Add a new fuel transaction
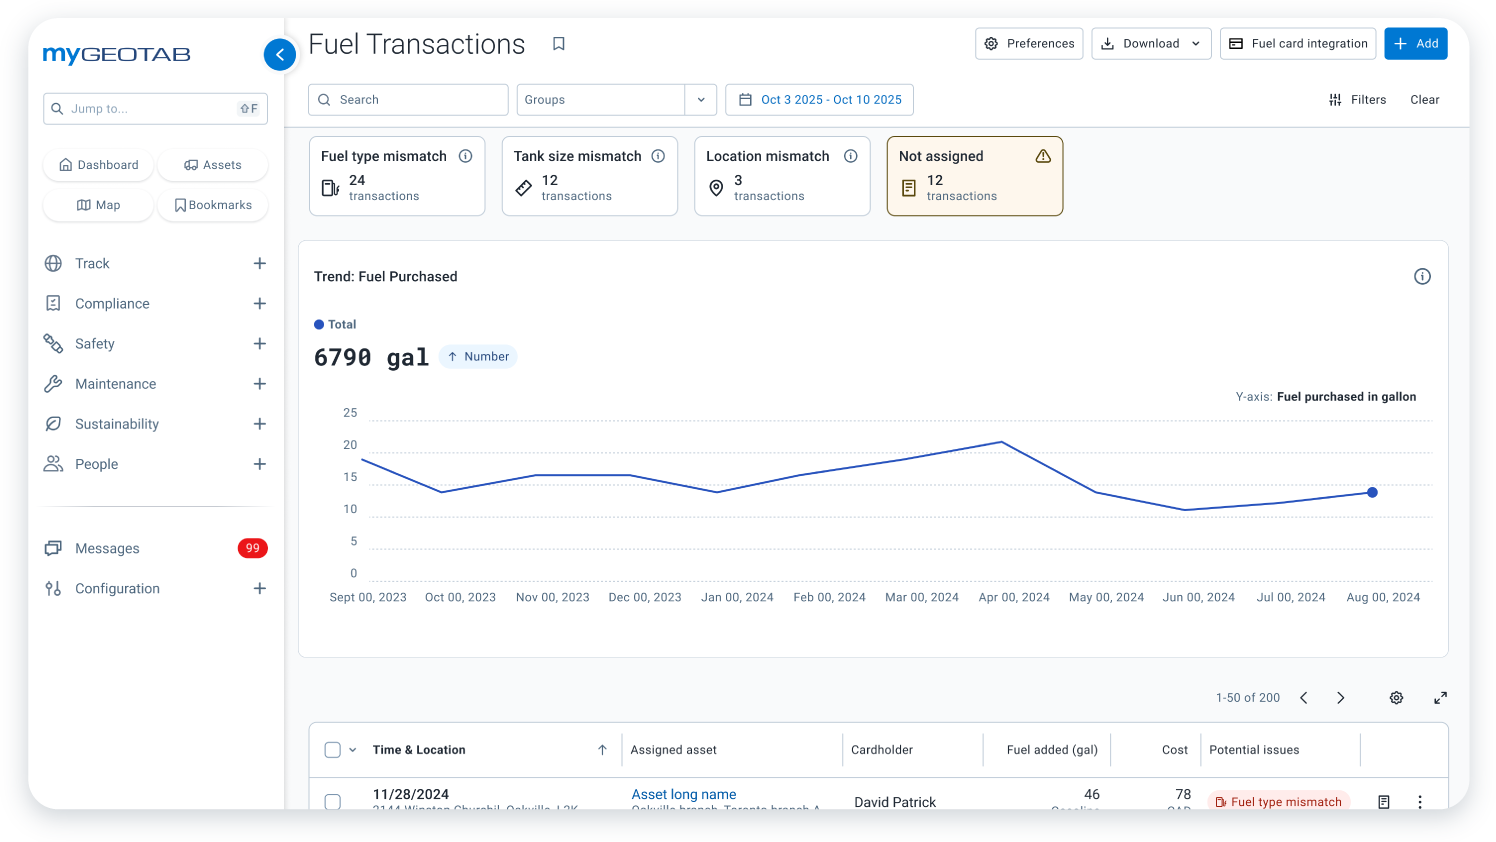 (x=1416, y=44)
